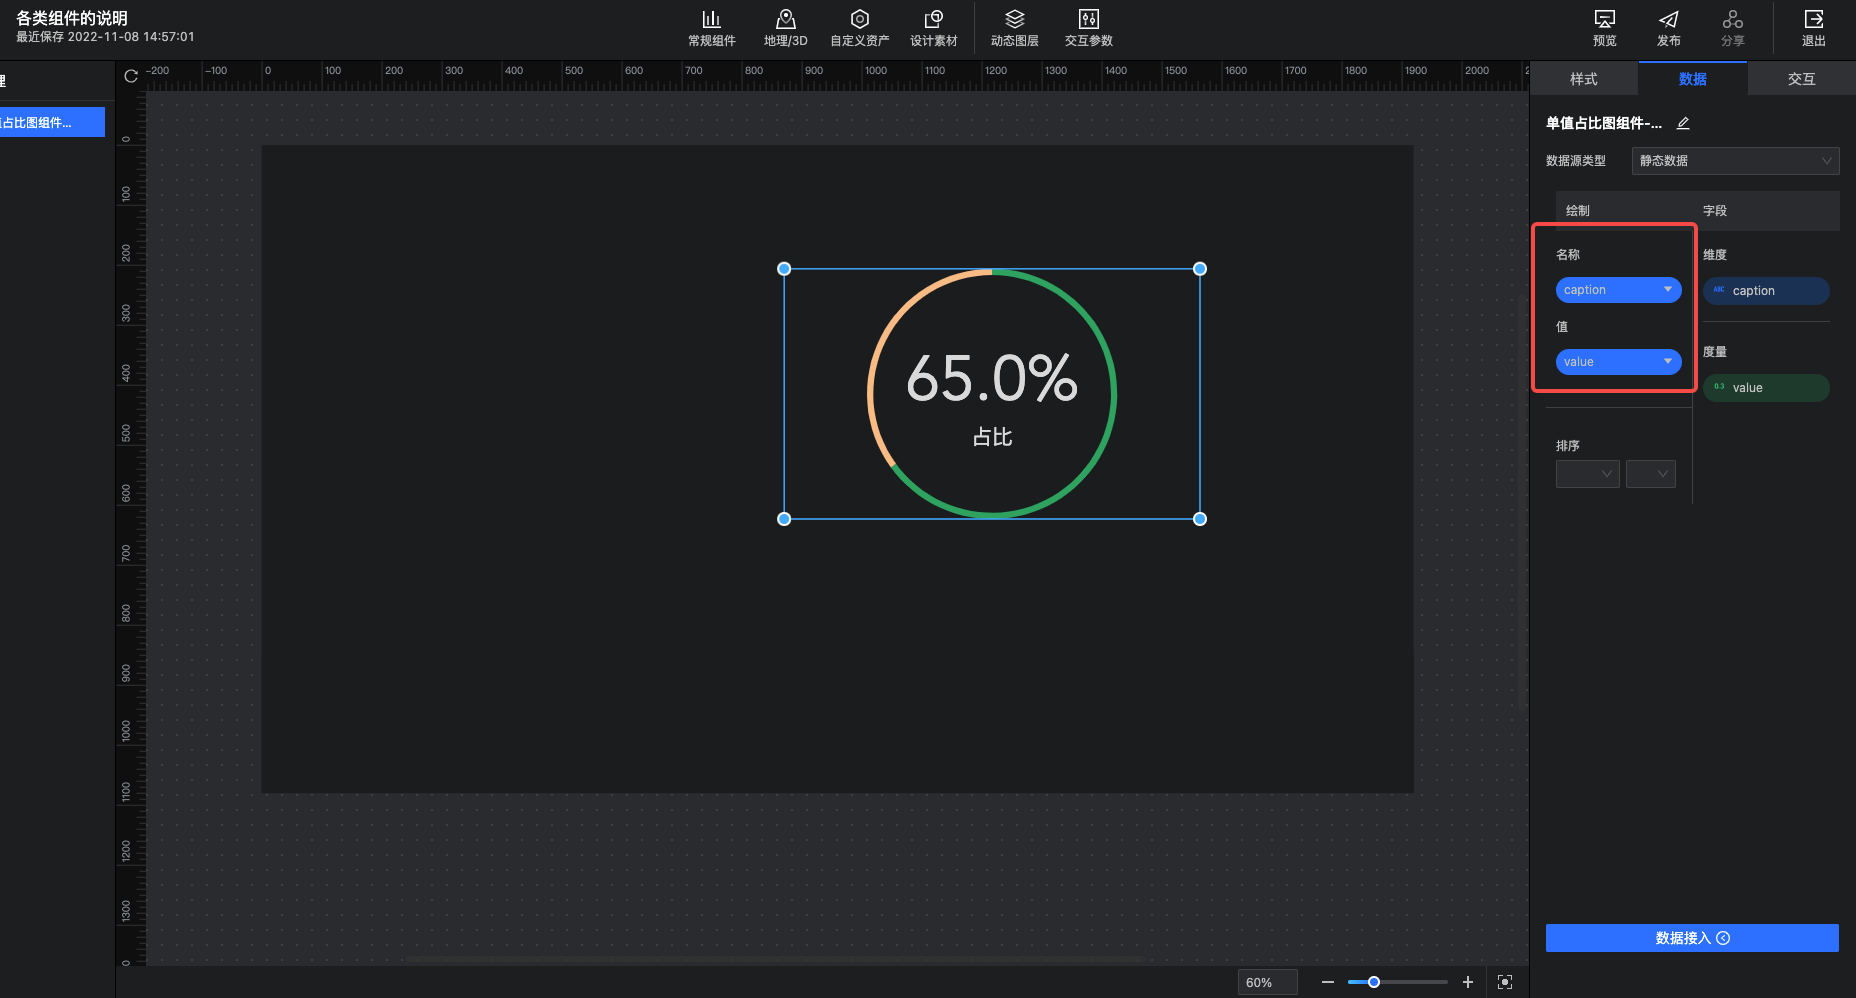Expand the 数据源类型 static data dropdown
The width and height of the screenshot is (1856, 998).
tap(1734, 161)
